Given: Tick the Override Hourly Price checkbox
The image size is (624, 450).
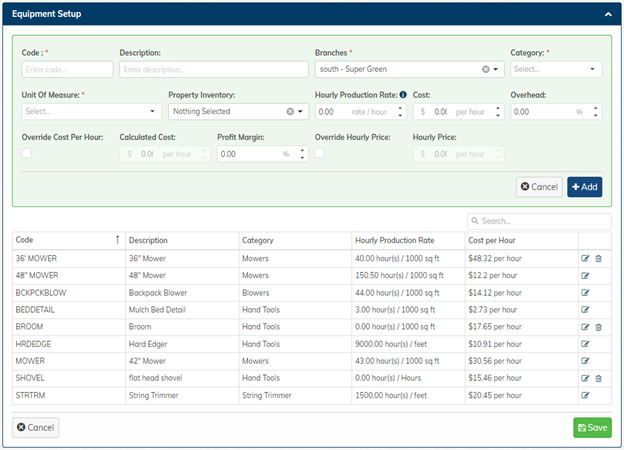Looking at the screenshot, I should point(320,153).
